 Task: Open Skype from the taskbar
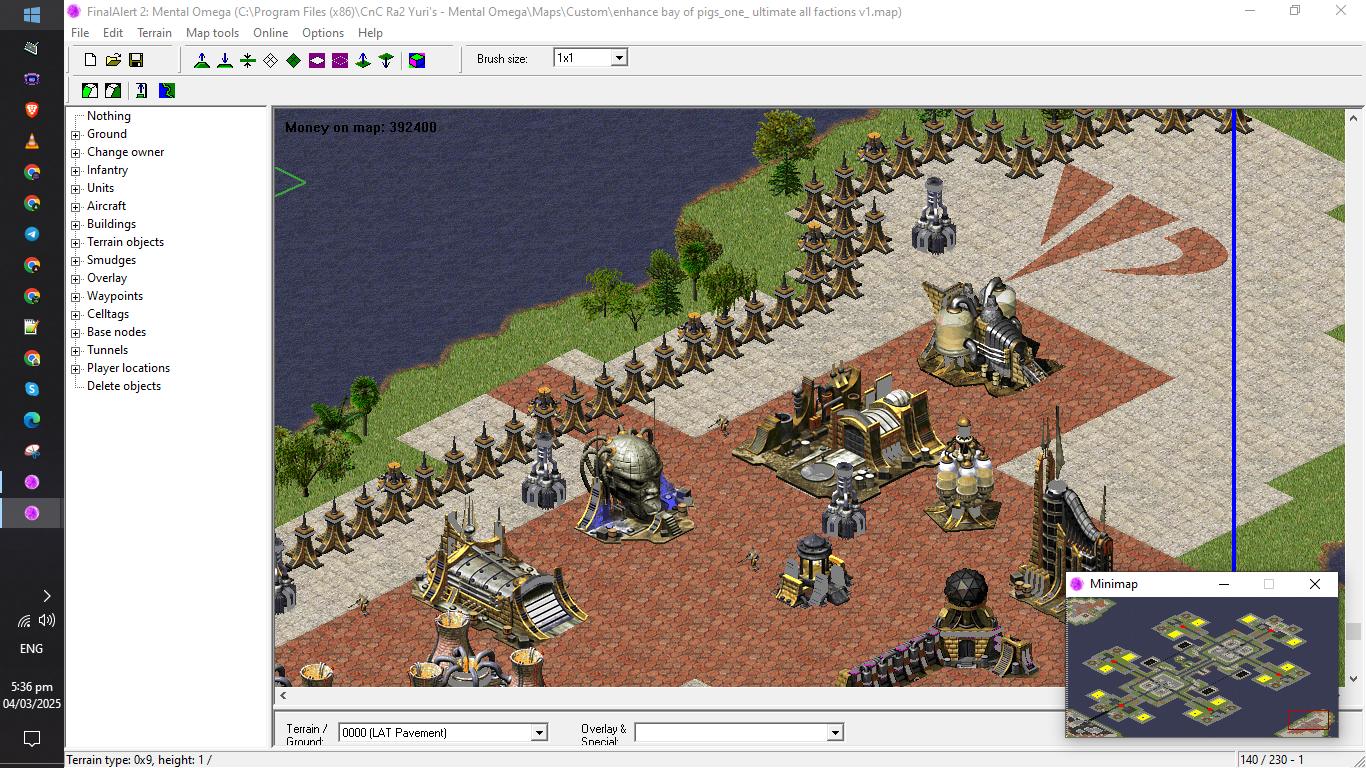point(31,388)
